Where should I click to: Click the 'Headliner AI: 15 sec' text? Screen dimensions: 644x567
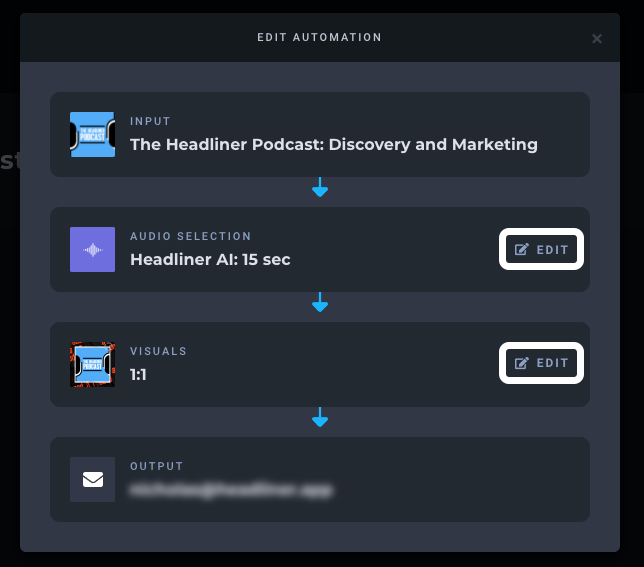[210, 259]
